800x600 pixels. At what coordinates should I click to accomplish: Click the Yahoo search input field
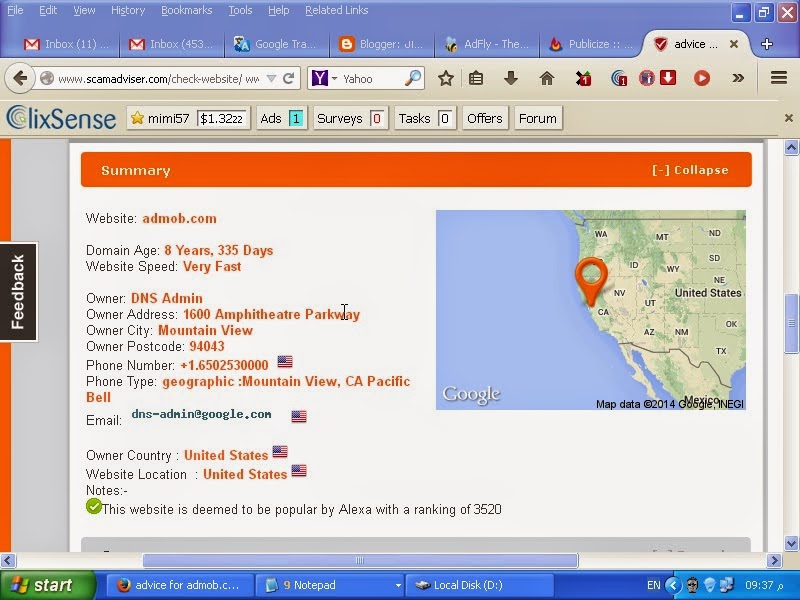click(371, 79)
